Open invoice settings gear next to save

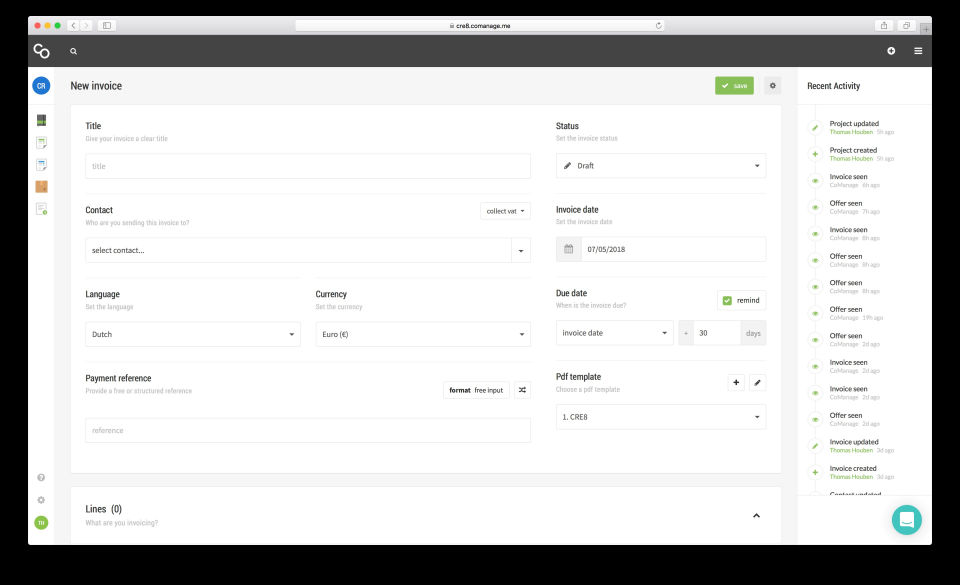point(773,86)
